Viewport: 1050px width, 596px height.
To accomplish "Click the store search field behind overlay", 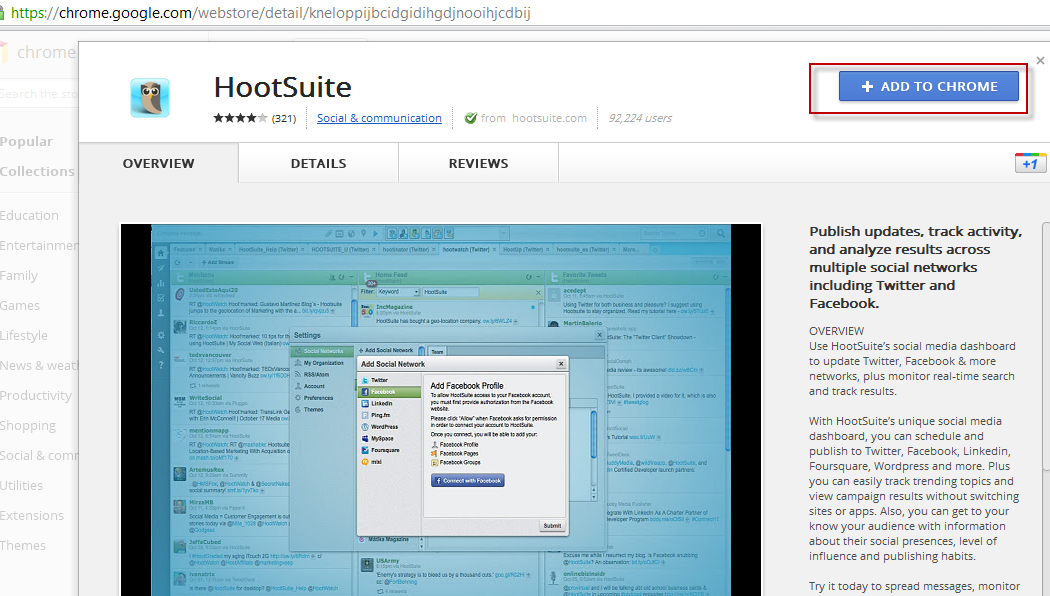I will pos(39,94).
